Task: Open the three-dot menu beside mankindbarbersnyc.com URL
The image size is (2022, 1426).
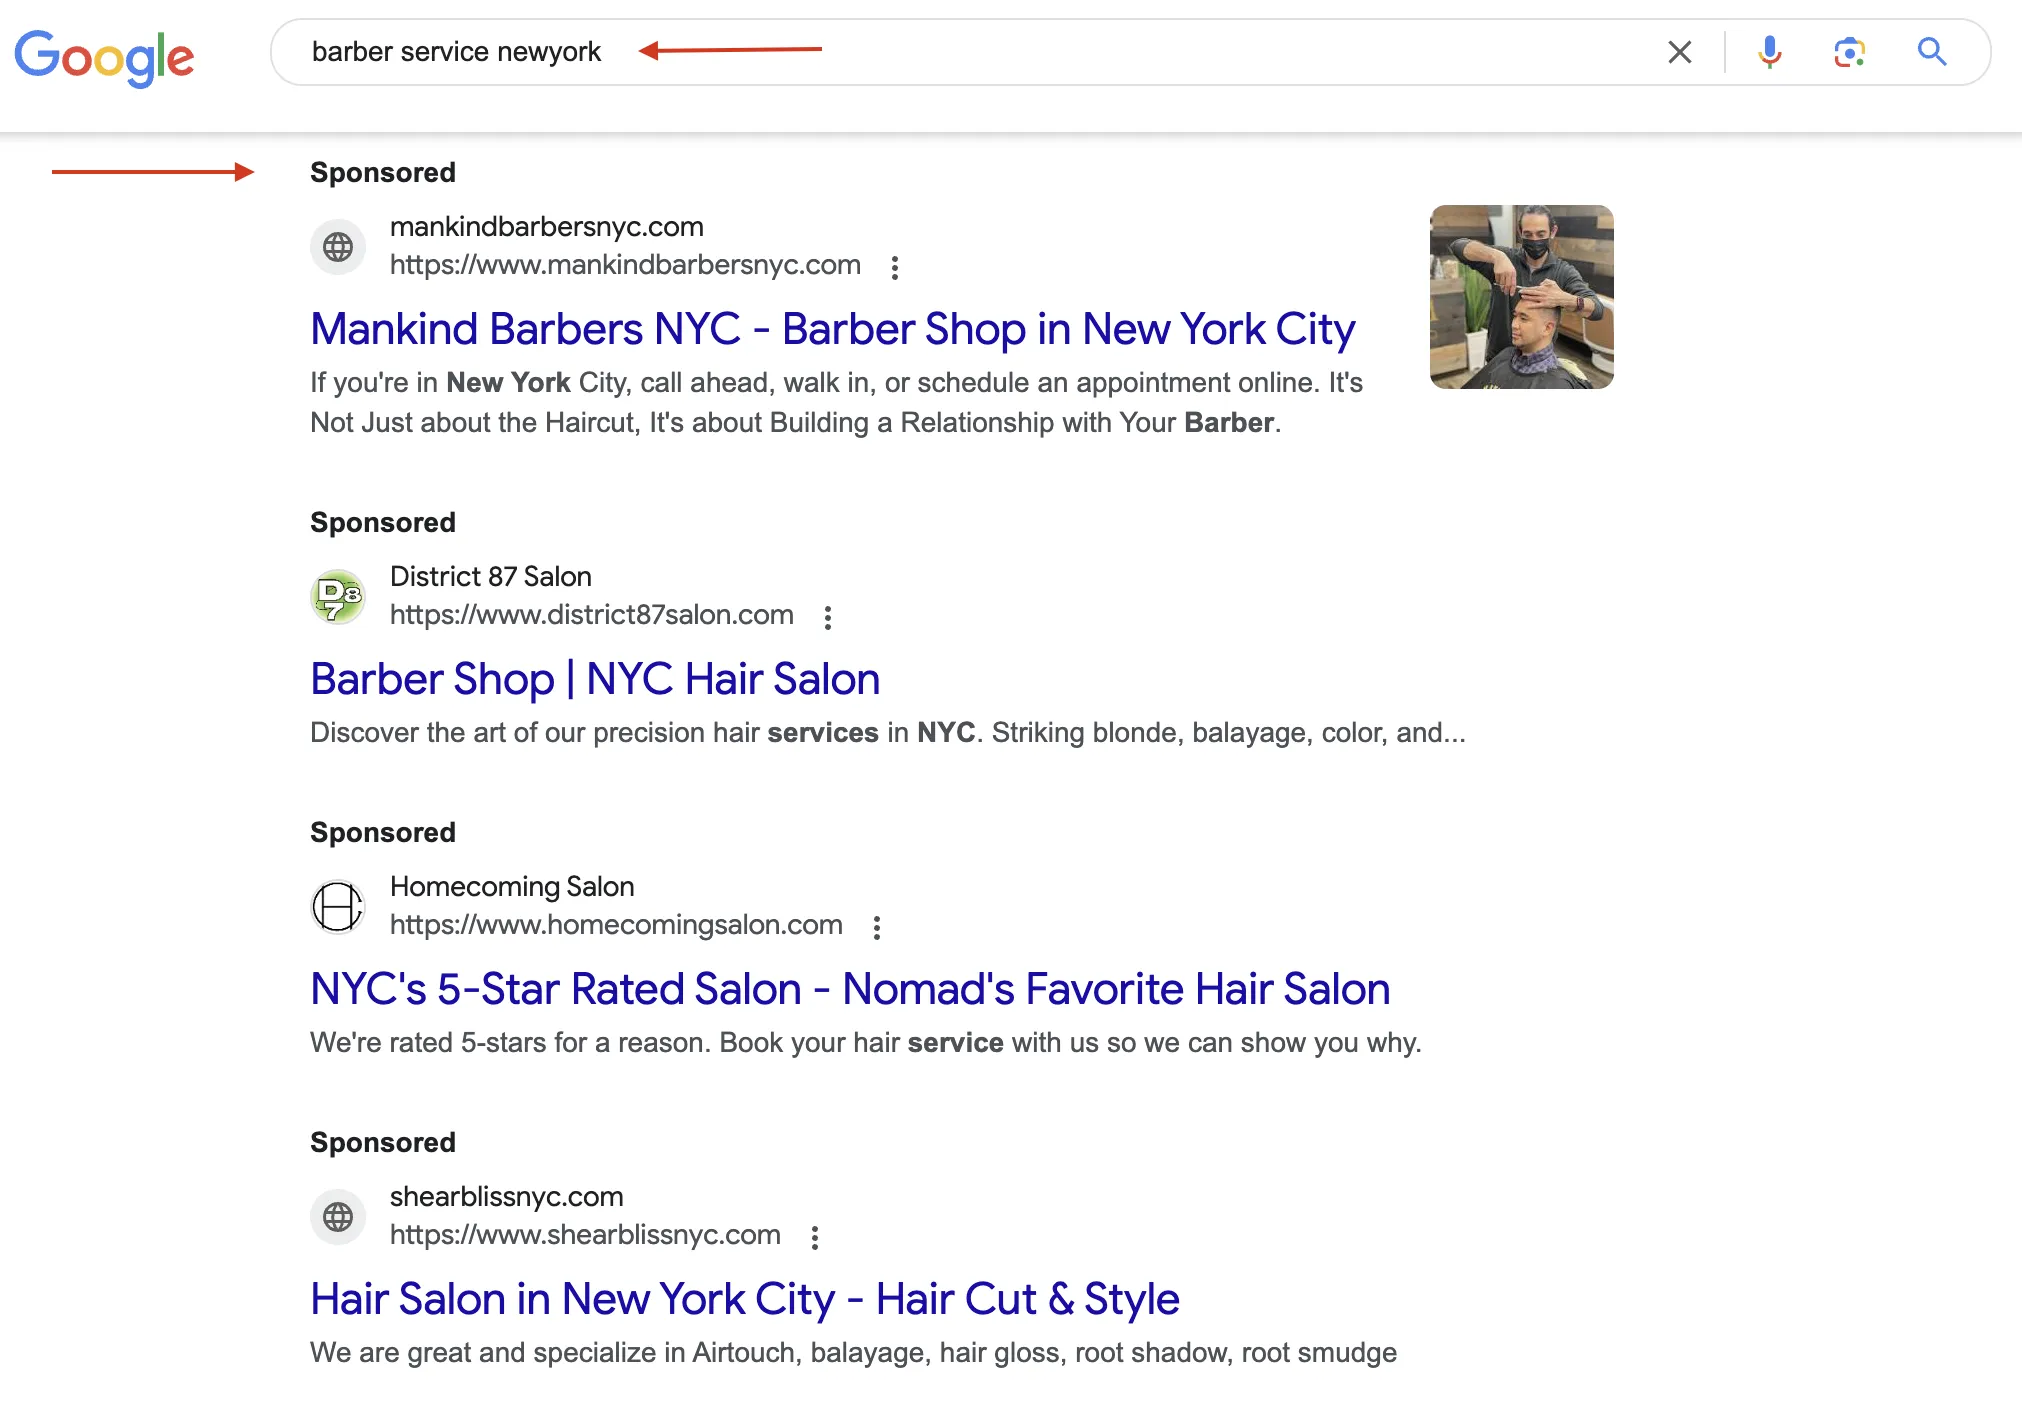Action: point(895,267)
